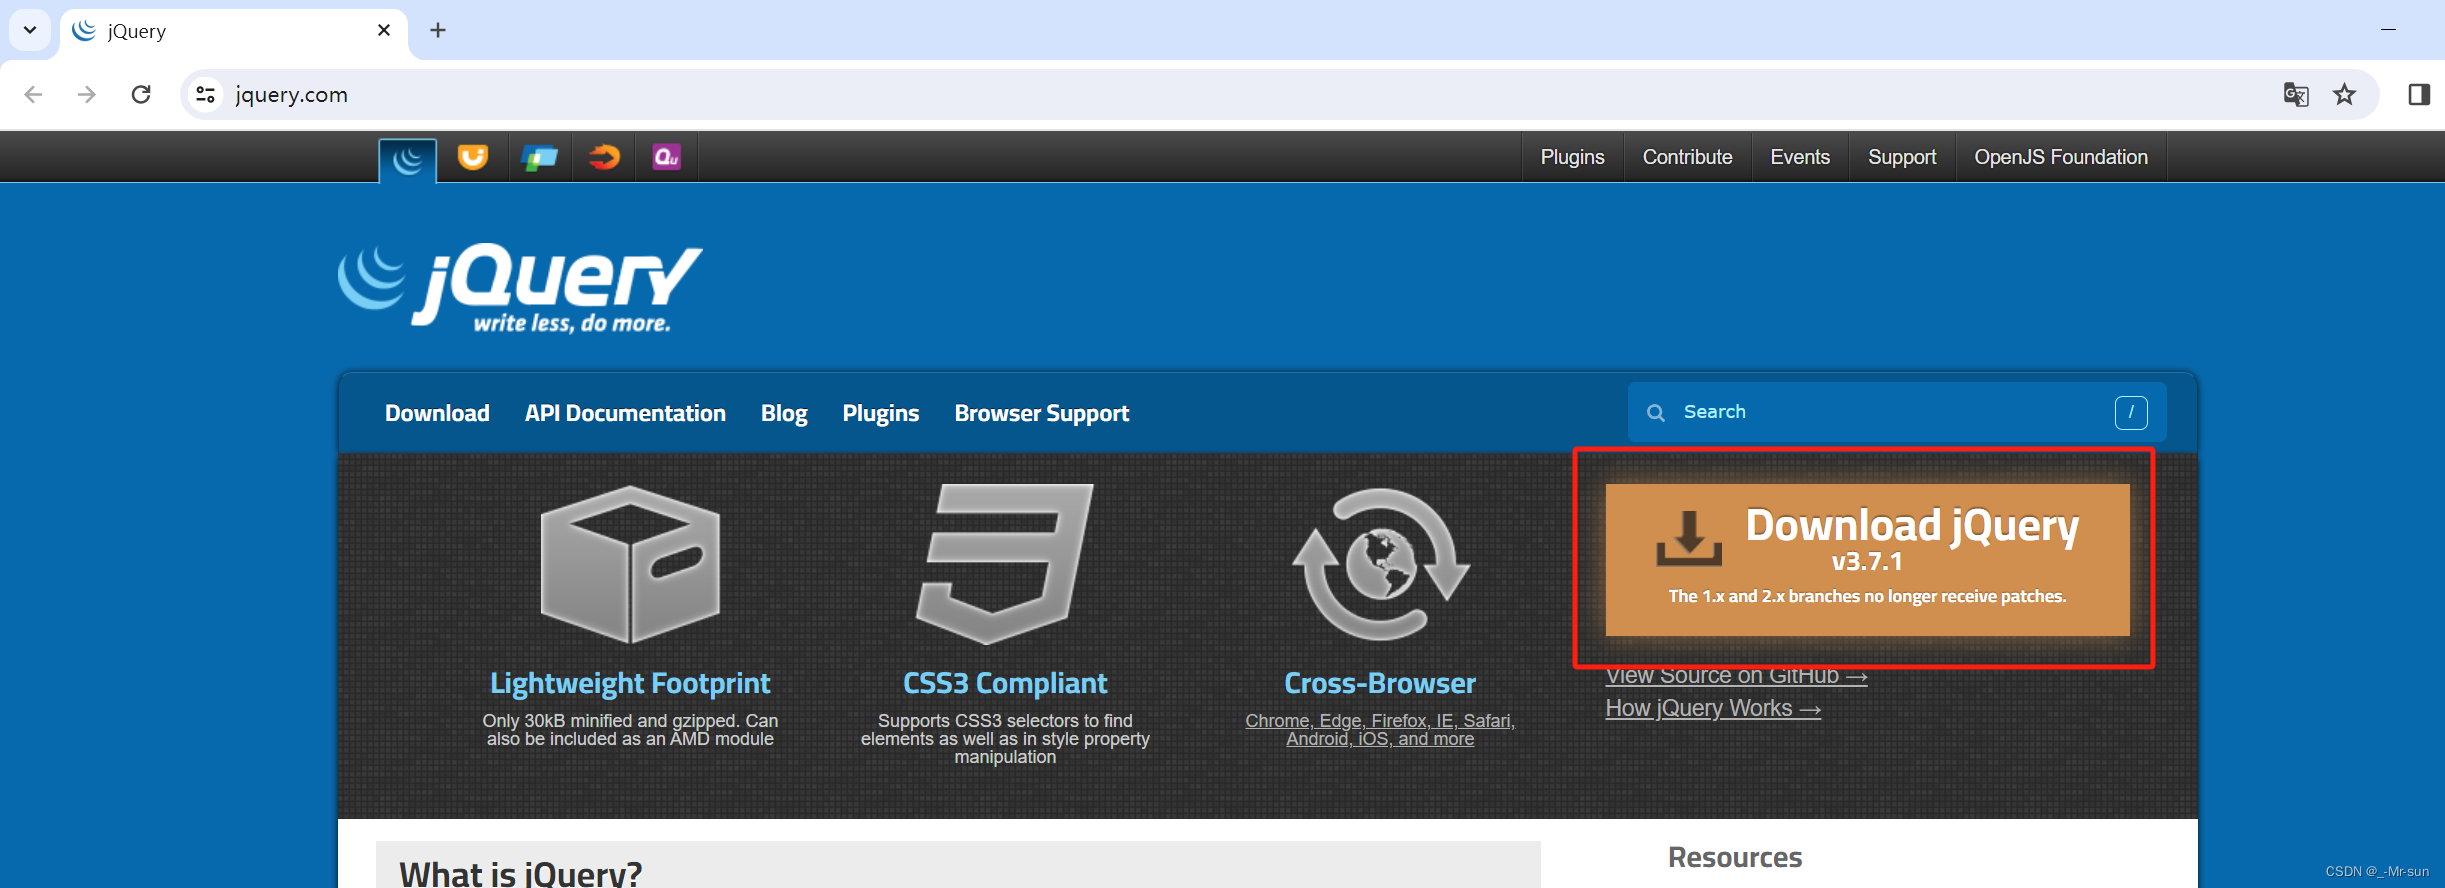Click the Cross-Browser globe icon
Image resolution: width=2445 pixels, height=888 pixels.
(x=1381, y=565)
